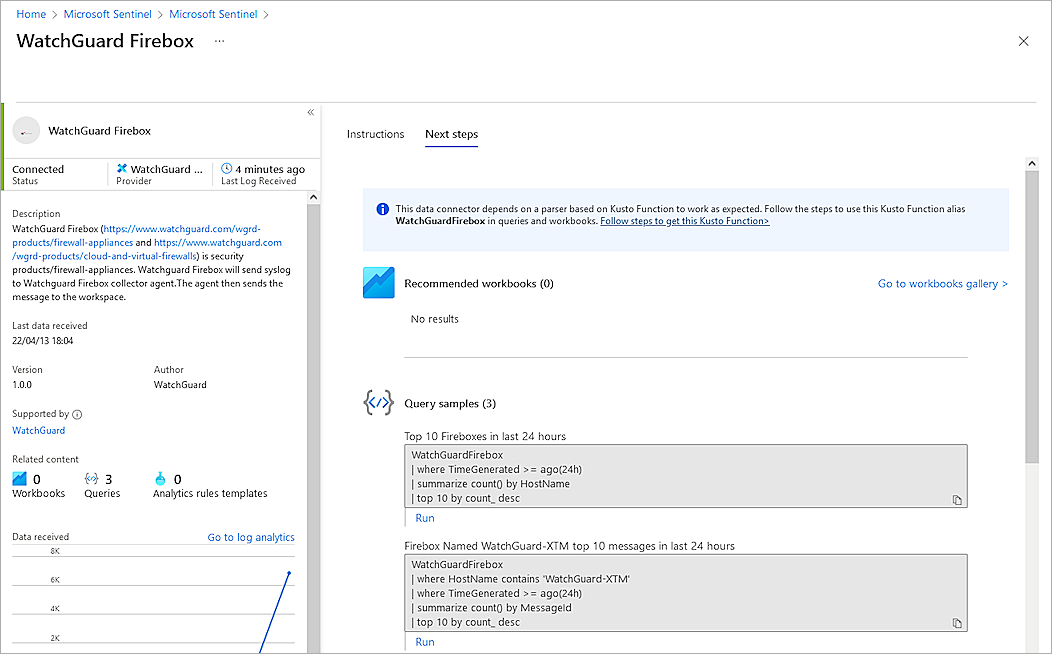
Task: Run the Top 10 Fireboxes query
Action: (424, 517)
